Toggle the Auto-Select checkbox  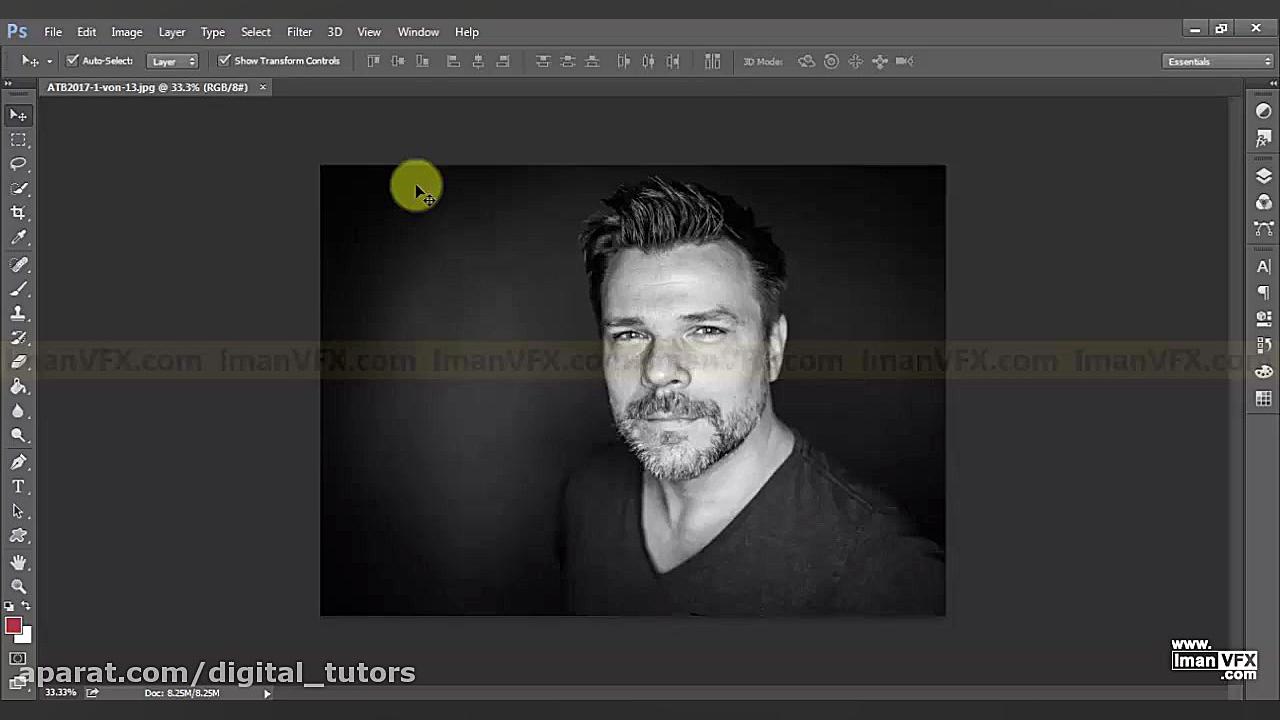click(x=72, y=61)
